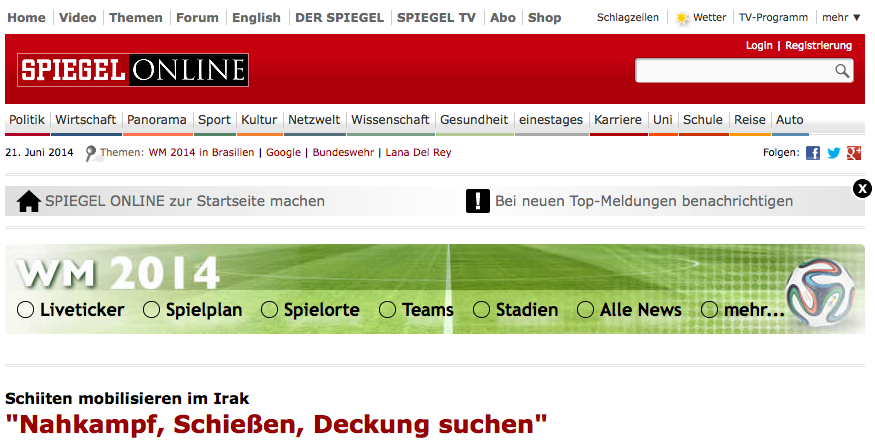Click the WM 2014 banner title

117,272
